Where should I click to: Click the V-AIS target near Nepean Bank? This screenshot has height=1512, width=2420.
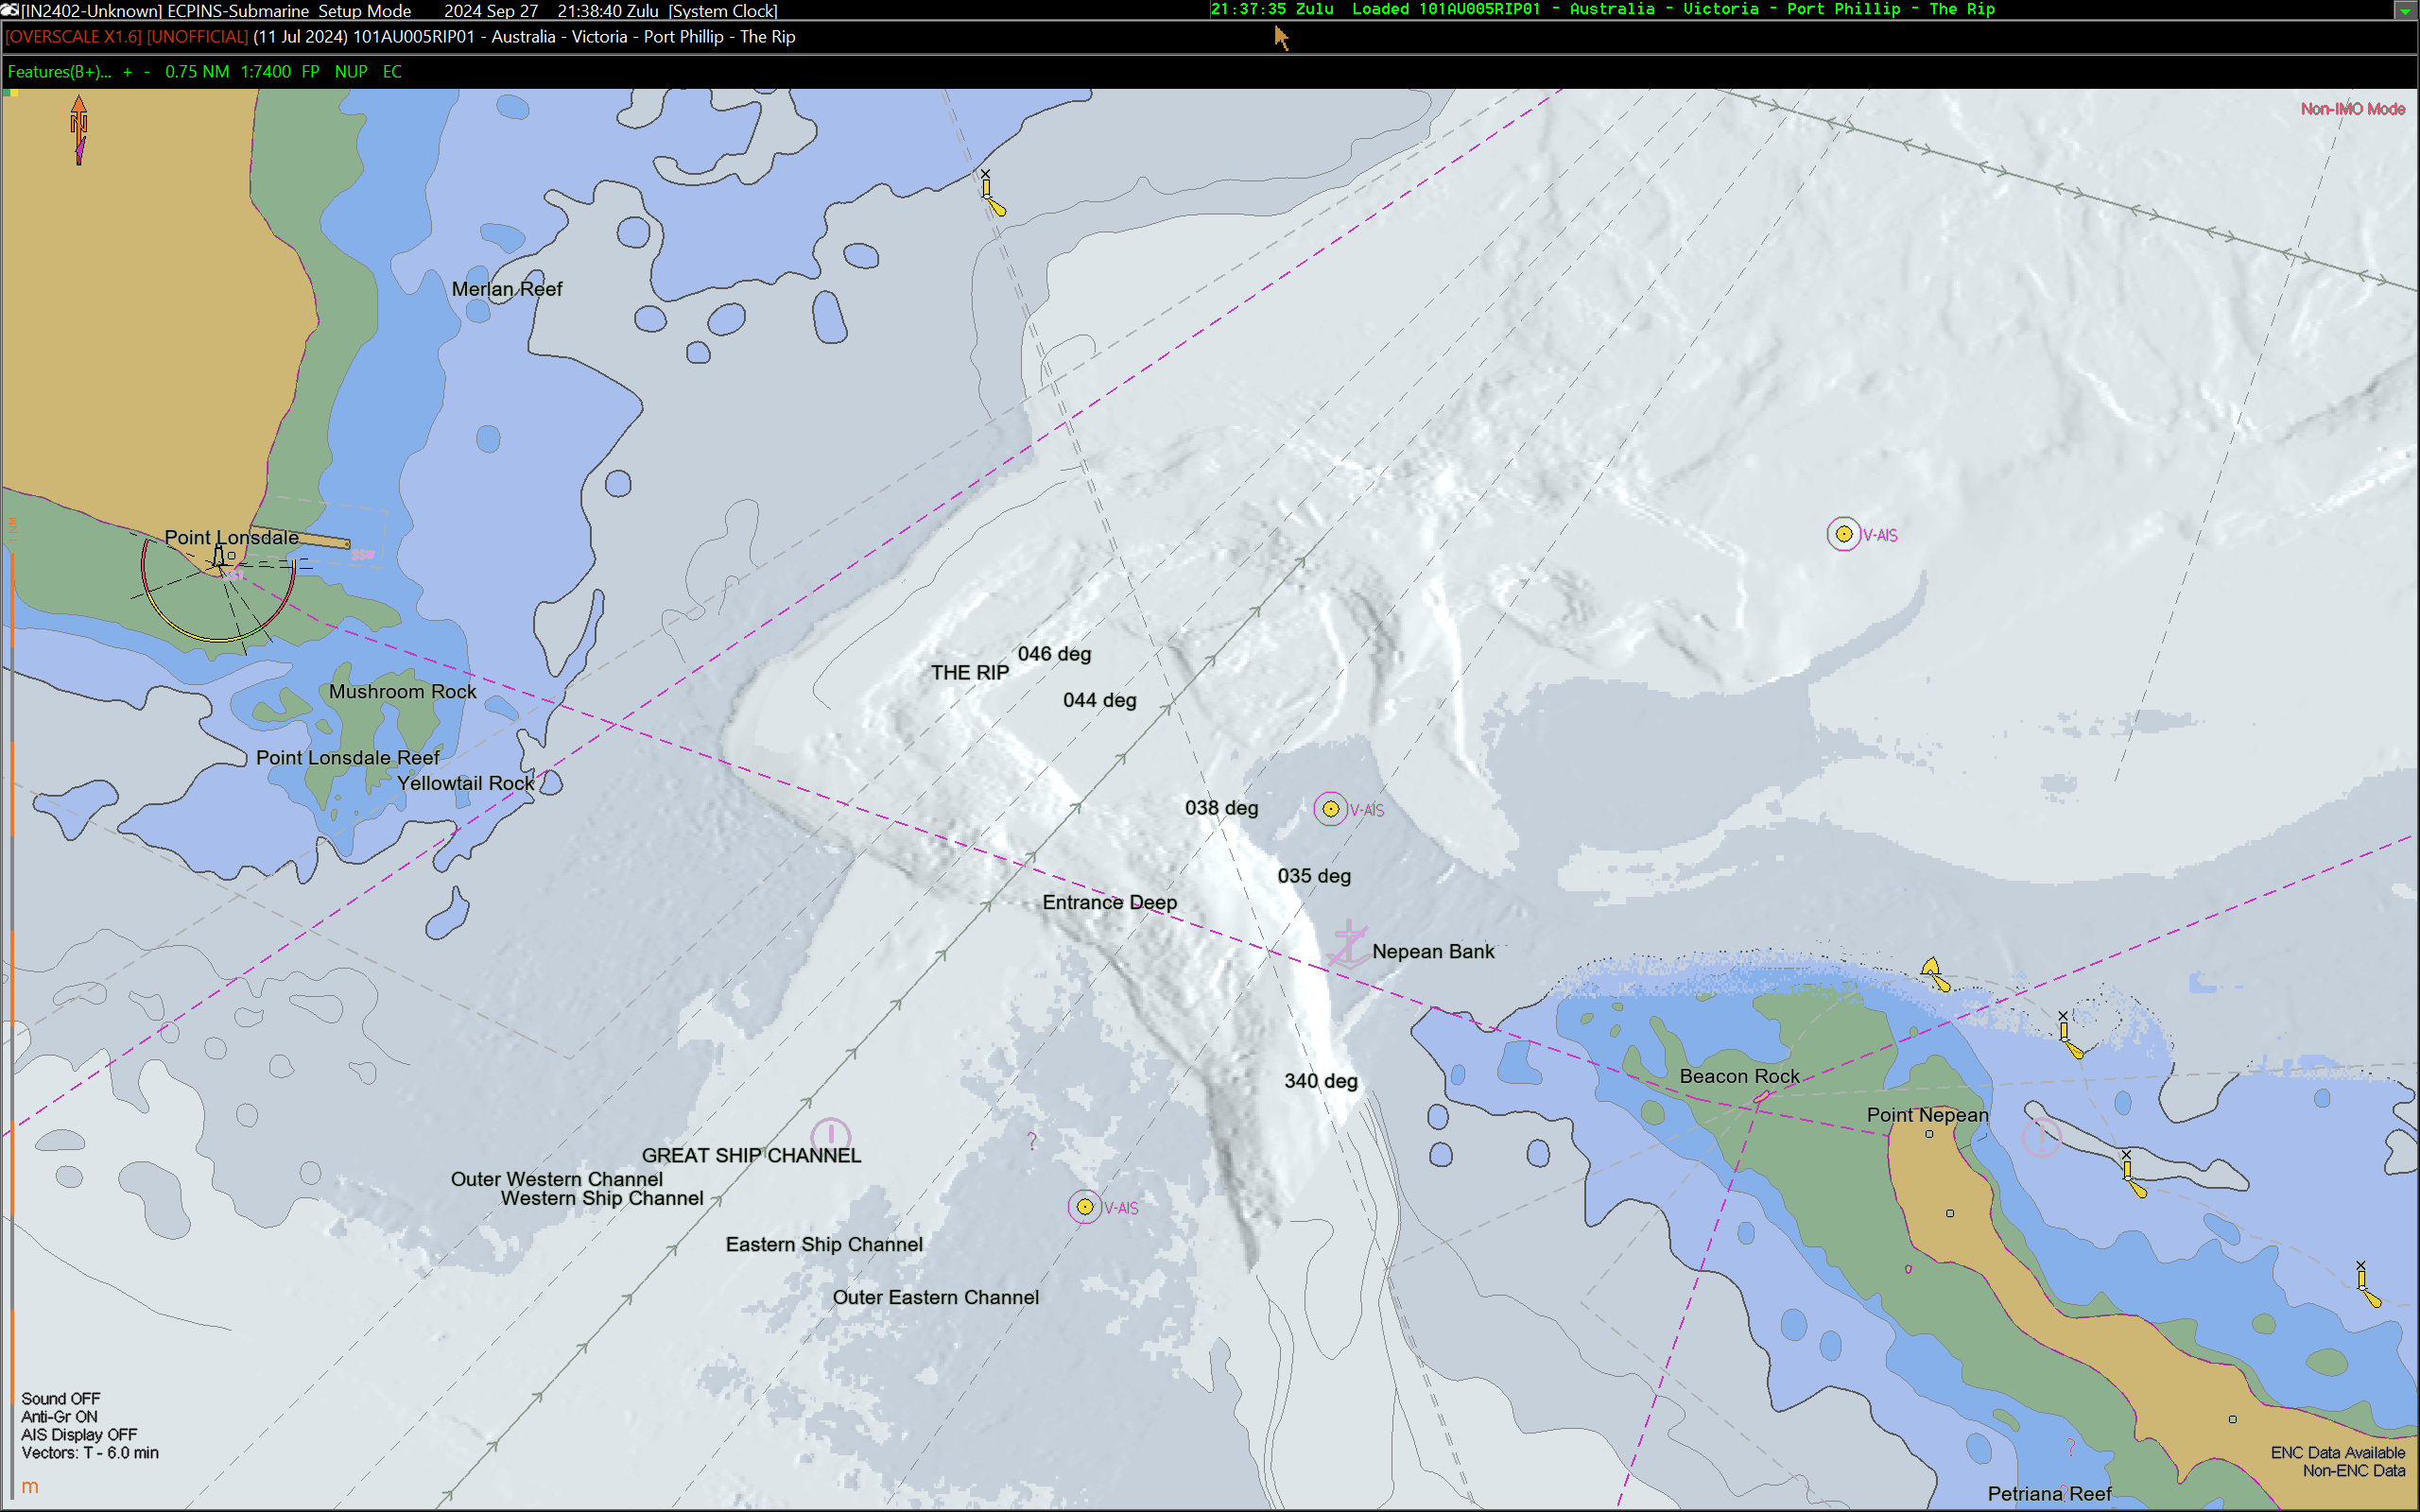1330,809
